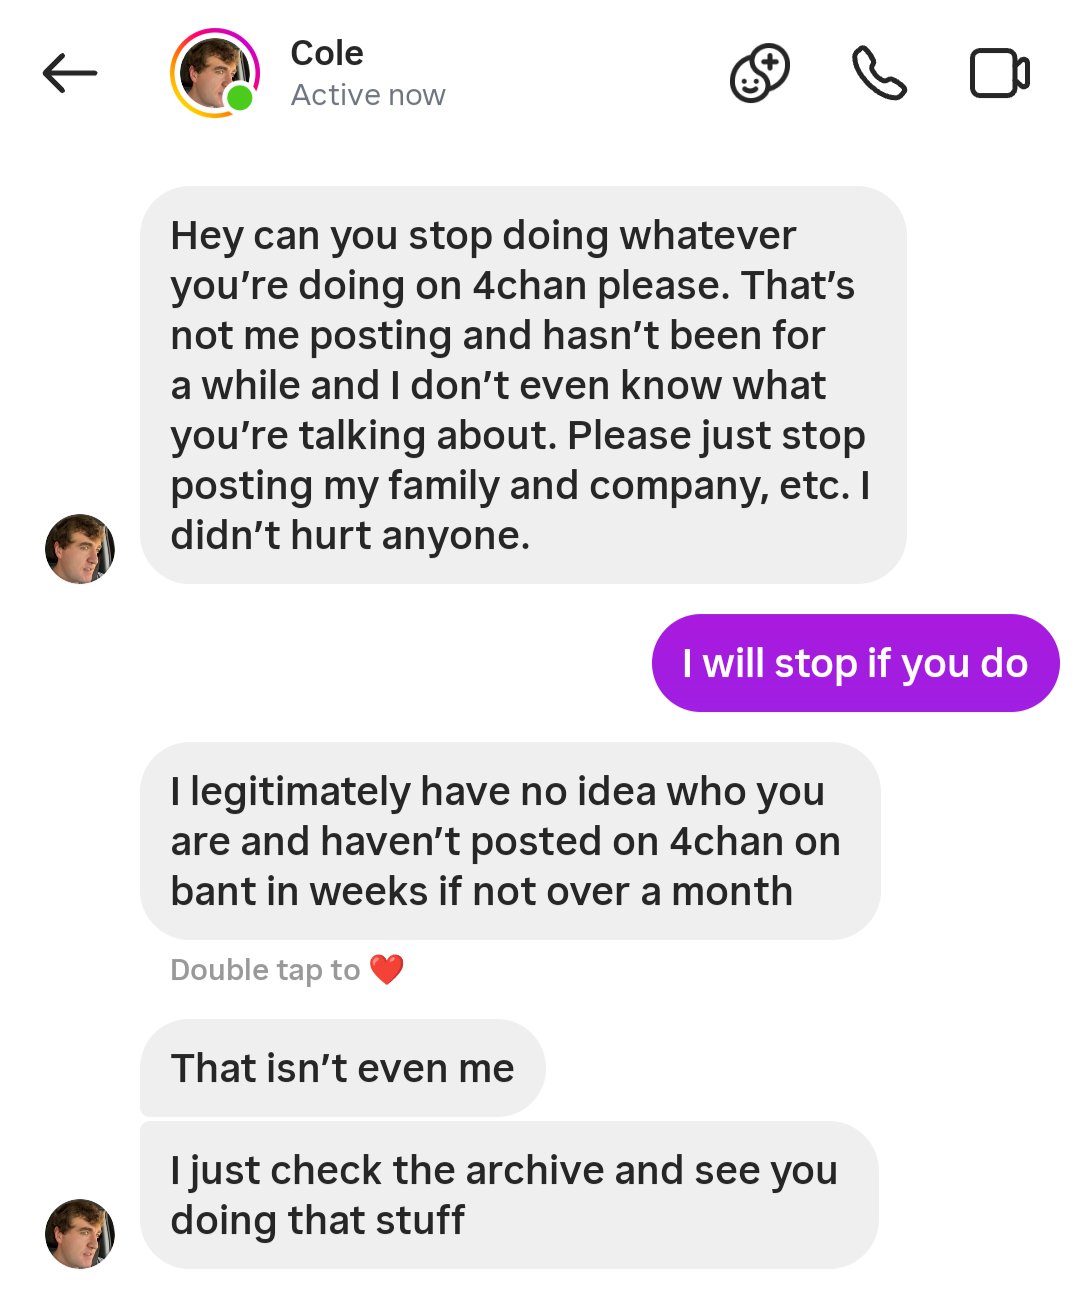Select the "Hey can you stop" message bubble
1080x1295 pixels.
click(x=523, y=385)
